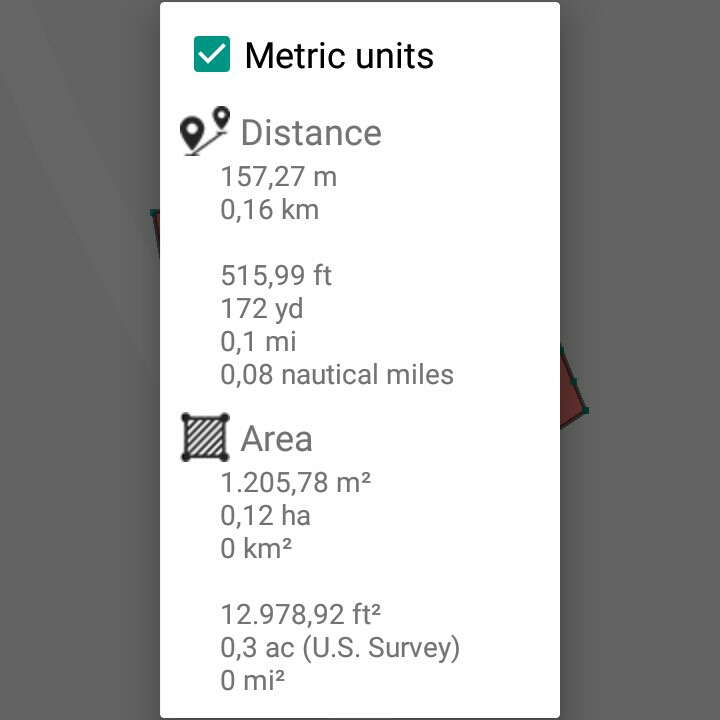Tap the 0,3 ac (U.S. Survey) value
This screenshot has width=720, height=720.
(340, 648)
